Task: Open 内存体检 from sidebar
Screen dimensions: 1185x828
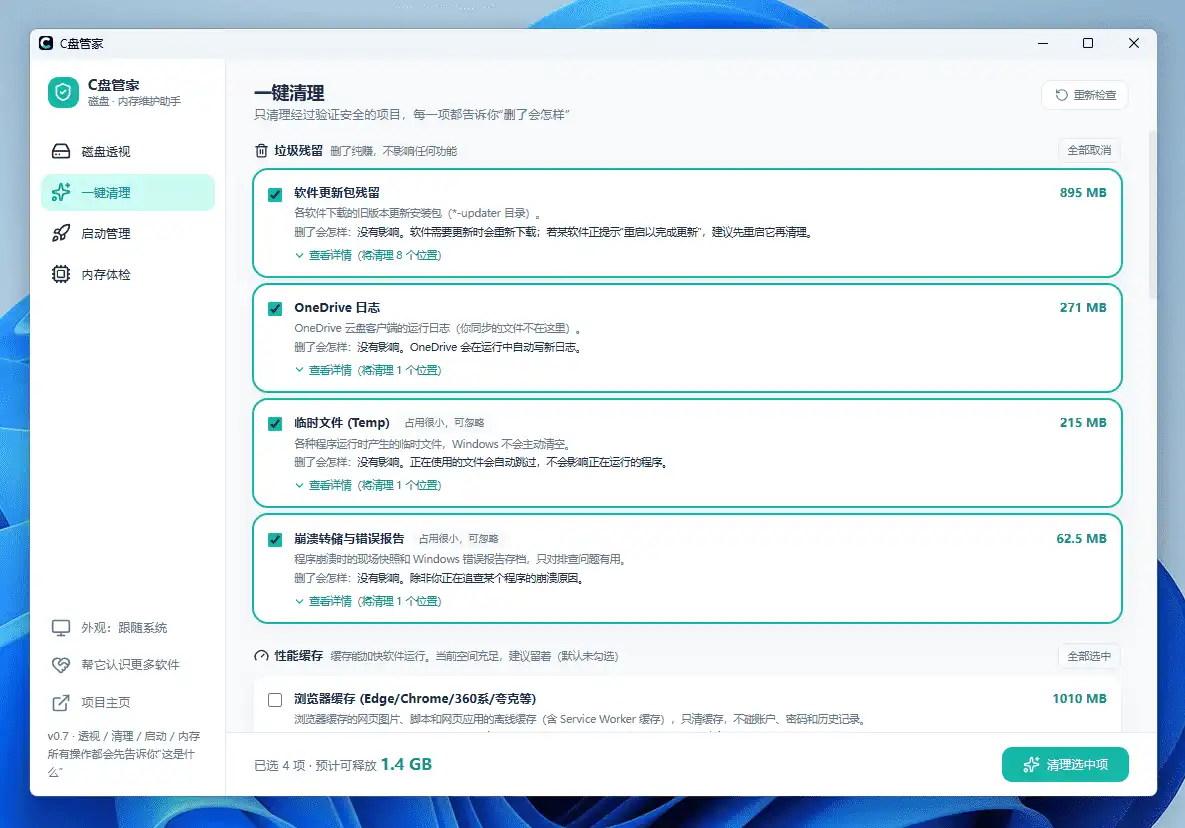Action: pyautogui.click(x=128, y=274)
